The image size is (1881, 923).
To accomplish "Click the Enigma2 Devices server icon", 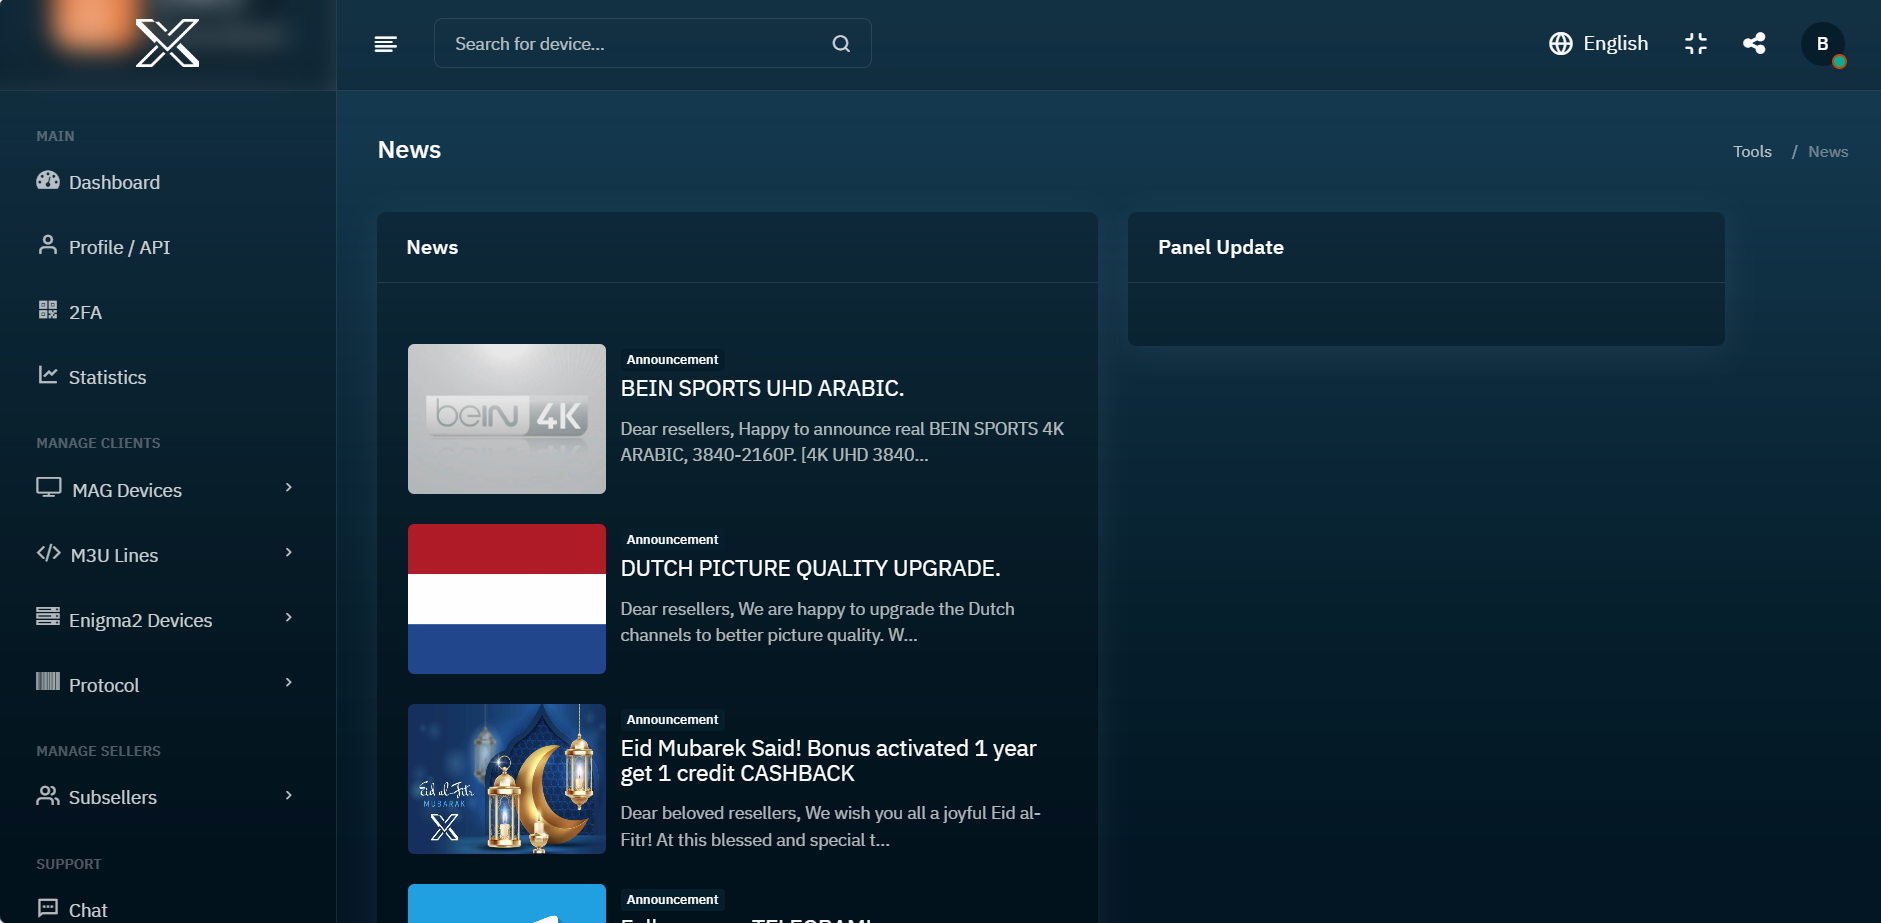I will coord(47,617).
